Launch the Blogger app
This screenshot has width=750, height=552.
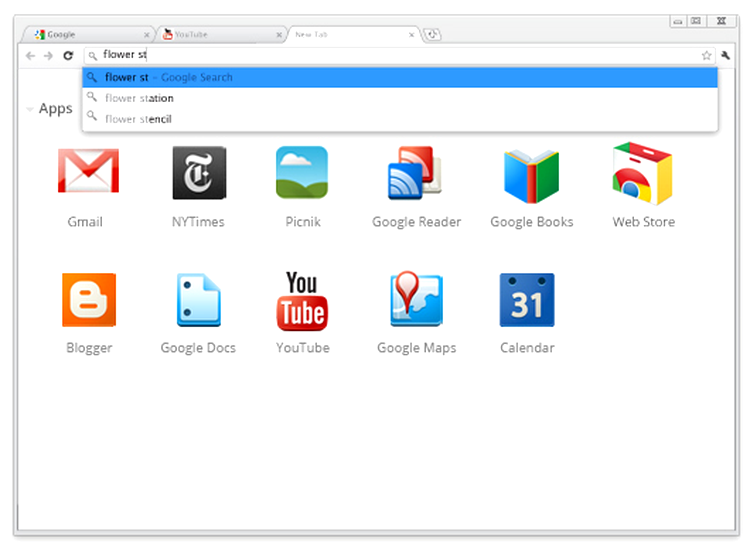click(x=89, y=300)
